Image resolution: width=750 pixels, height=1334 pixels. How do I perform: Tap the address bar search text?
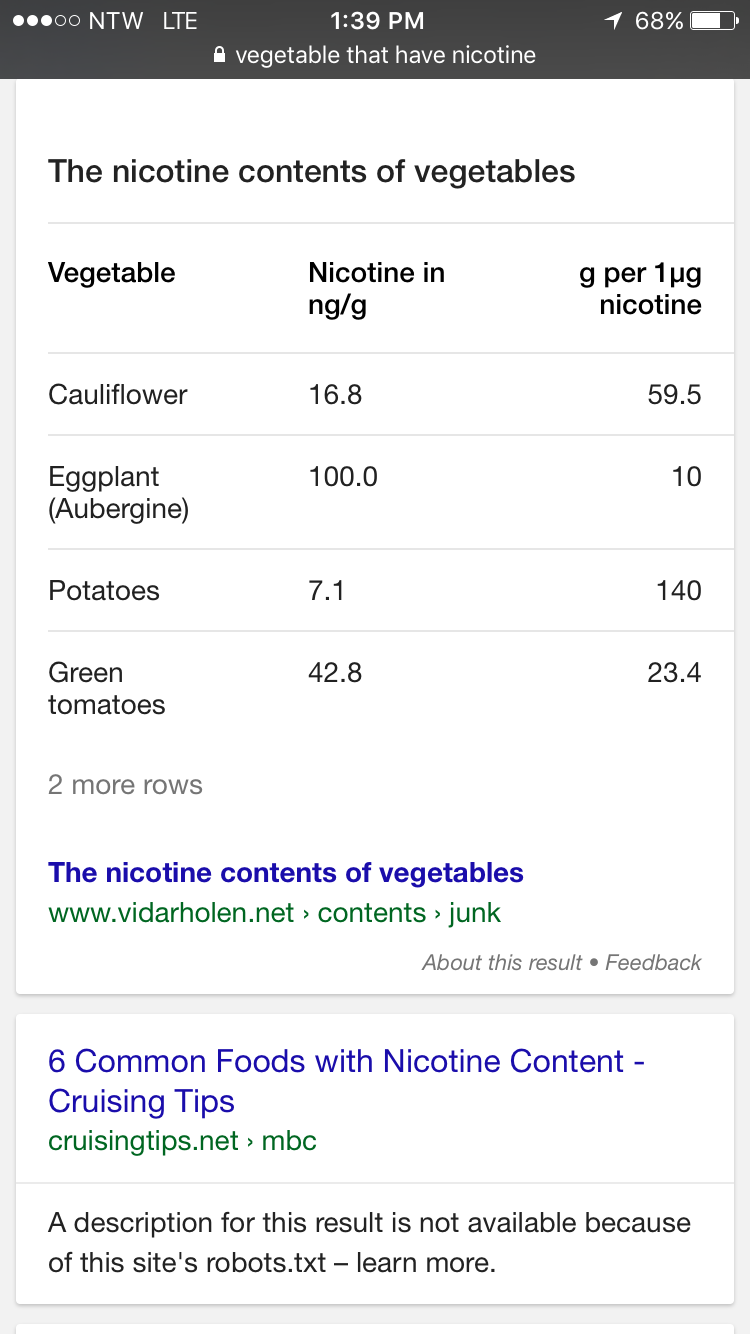(385, 56)
